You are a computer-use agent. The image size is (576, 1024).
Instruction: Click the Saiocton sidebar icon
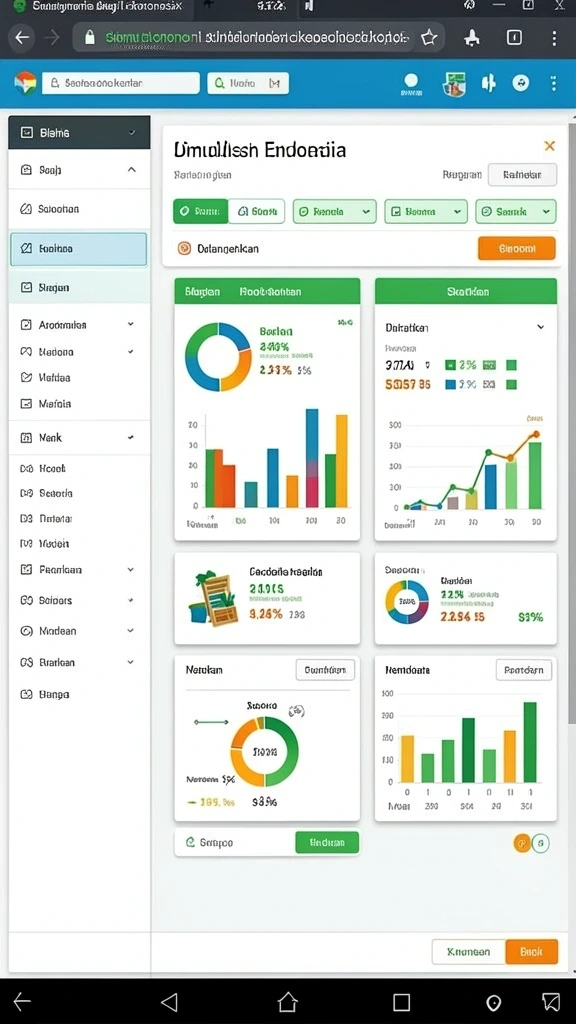pyautogui.click(x=26, y=209)
